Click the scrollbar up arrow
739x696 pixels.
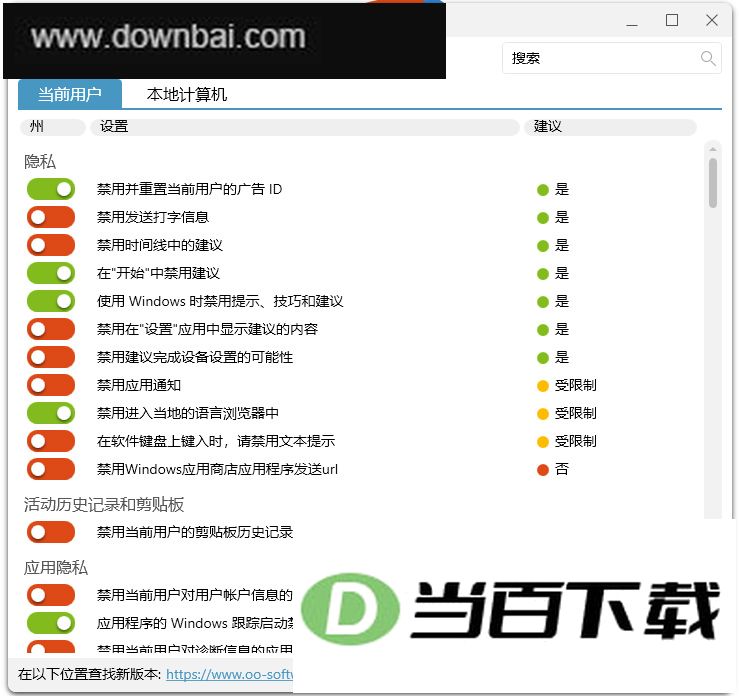coord(713,149)
